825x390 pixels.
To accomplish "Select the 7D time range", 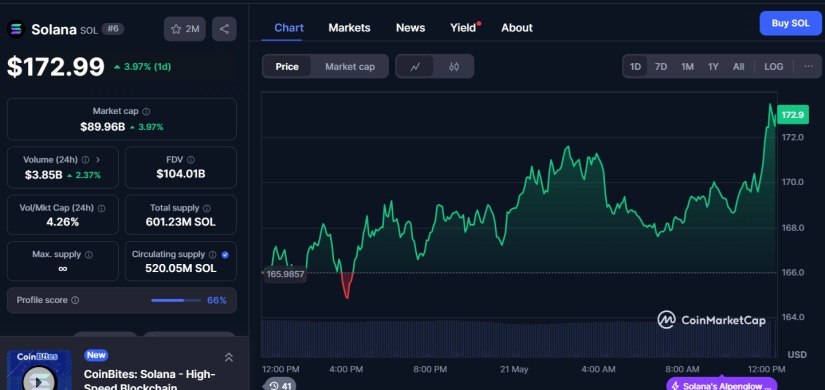I will pyautogui.click(x=661, y=66).
